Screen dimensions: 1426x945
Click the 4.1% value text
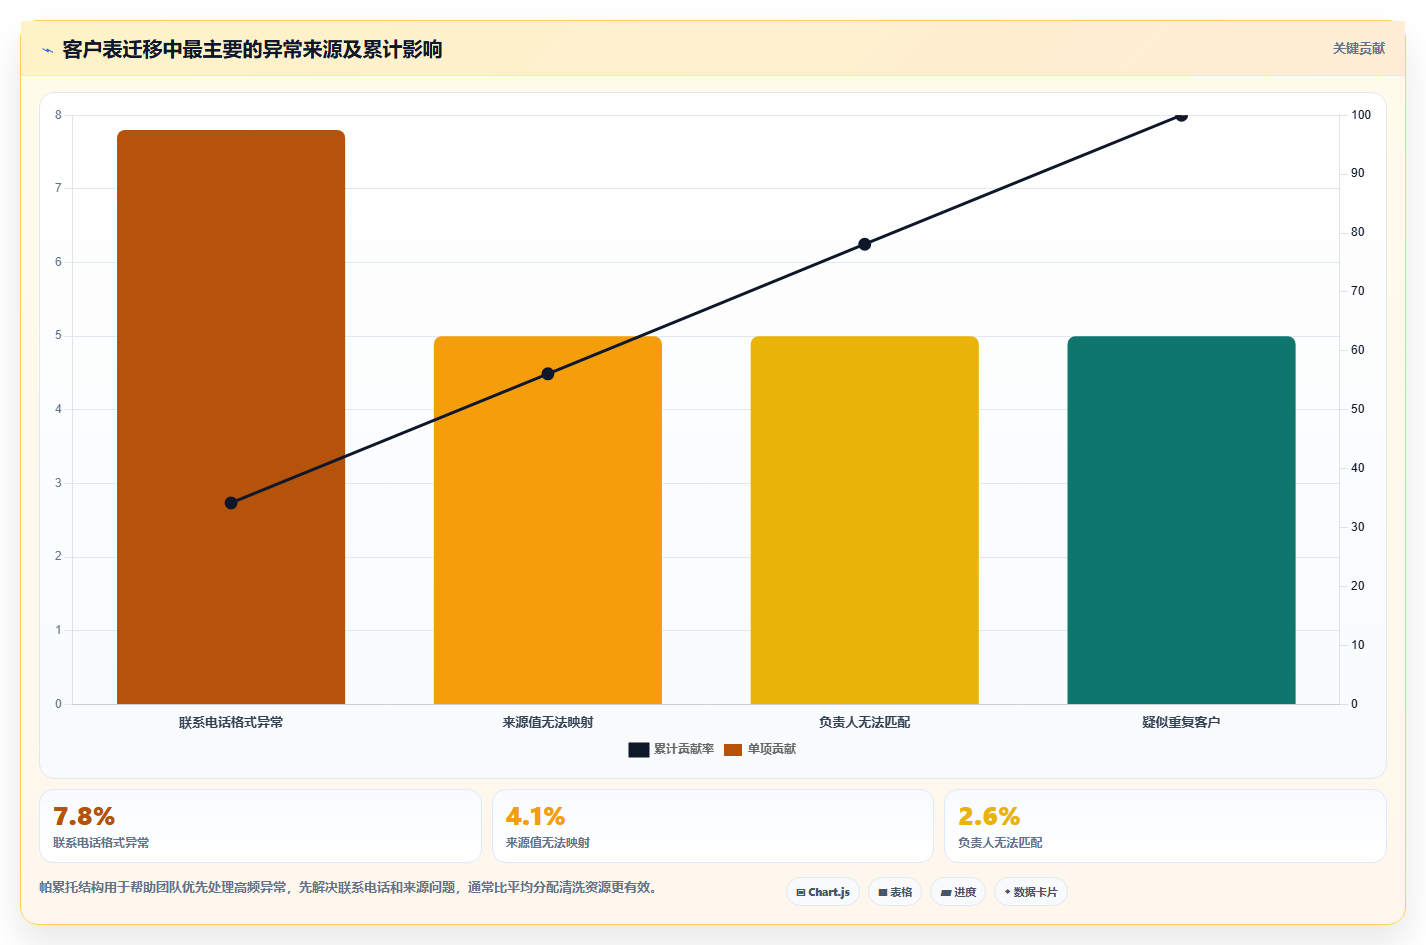(535, 817)
